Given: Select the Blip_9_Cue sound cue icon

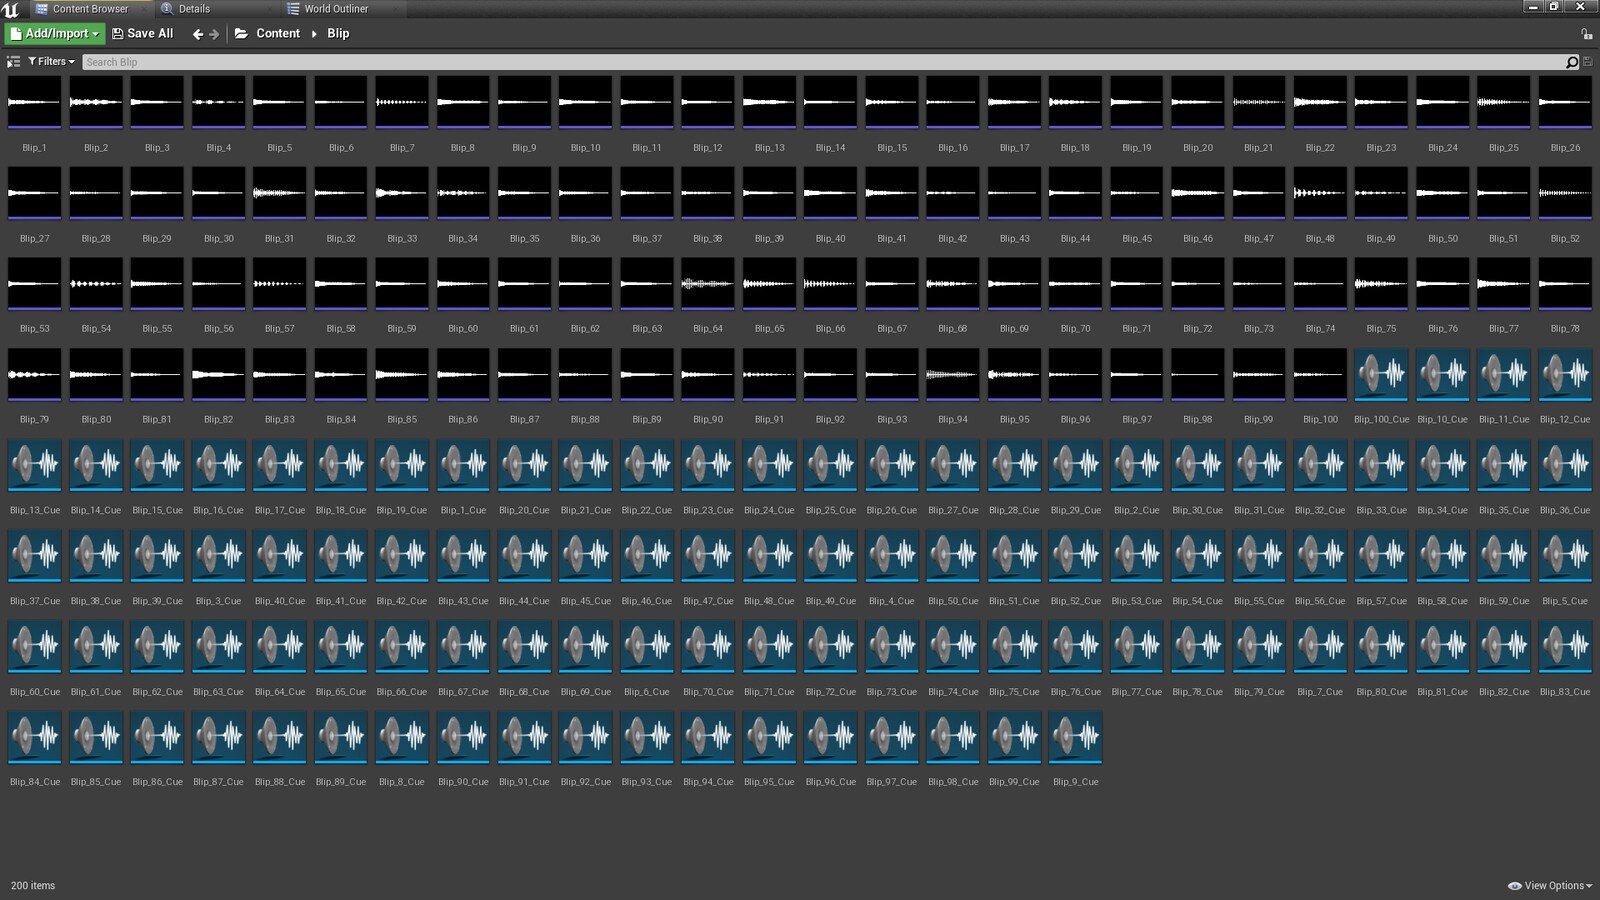Looking at the screenshot, I should coord(1075,737).
